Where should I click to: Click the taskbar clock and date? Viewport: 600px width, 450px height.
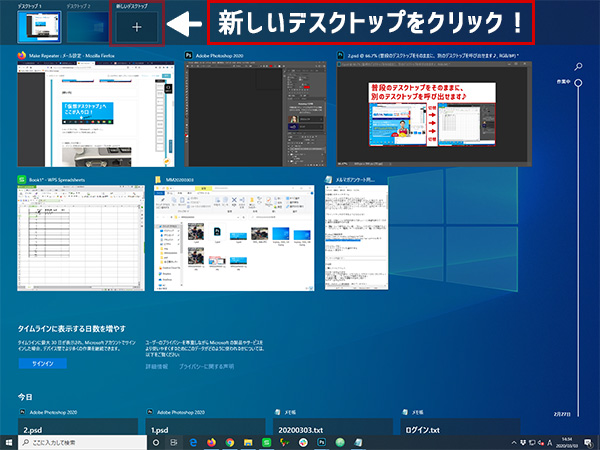click(x=567, y=442)
